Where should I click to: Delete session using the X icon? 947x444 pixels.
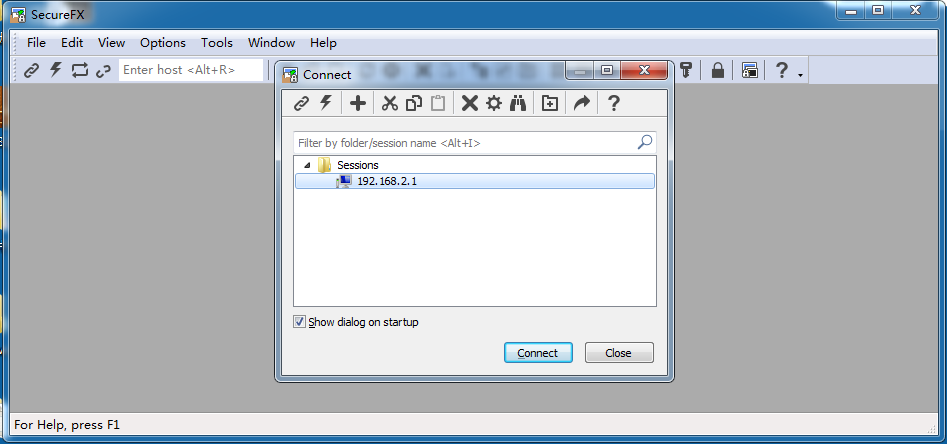click(x=469, y=103)
